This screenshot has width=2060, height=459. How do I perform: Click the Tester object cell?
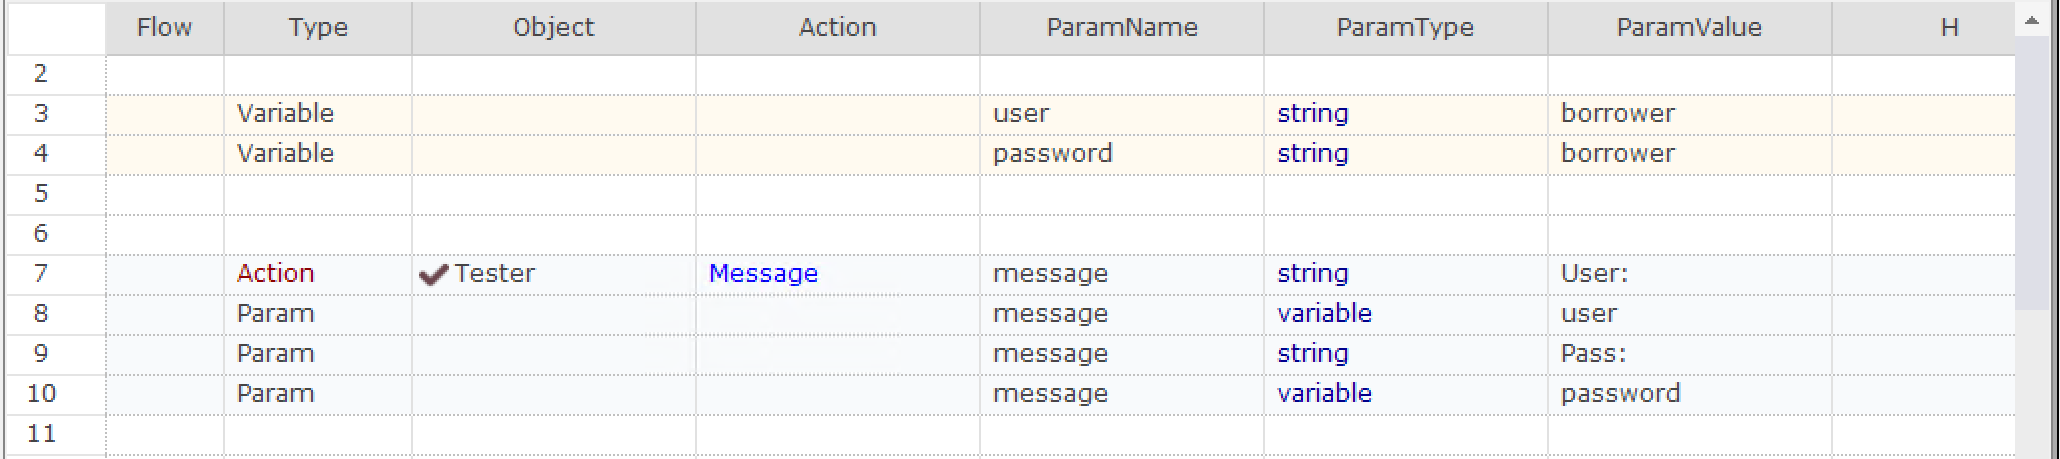pyautogui.click(x=494, y=274)
